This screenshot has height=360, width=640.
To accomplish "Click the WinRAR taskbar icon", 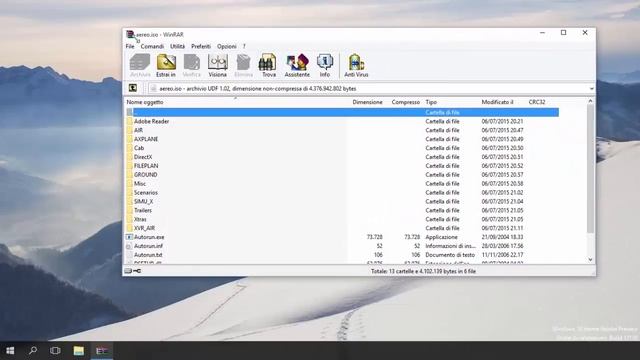I will coord(102,351).
